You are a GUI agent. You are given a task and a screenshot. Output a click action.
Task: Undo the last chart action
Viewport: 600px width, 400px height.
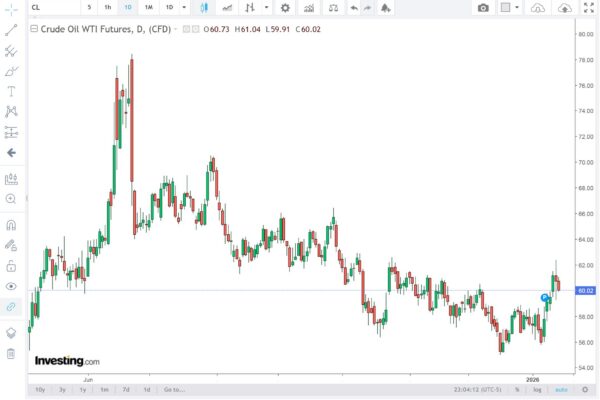pyautogui.click(x=354, y=8)
